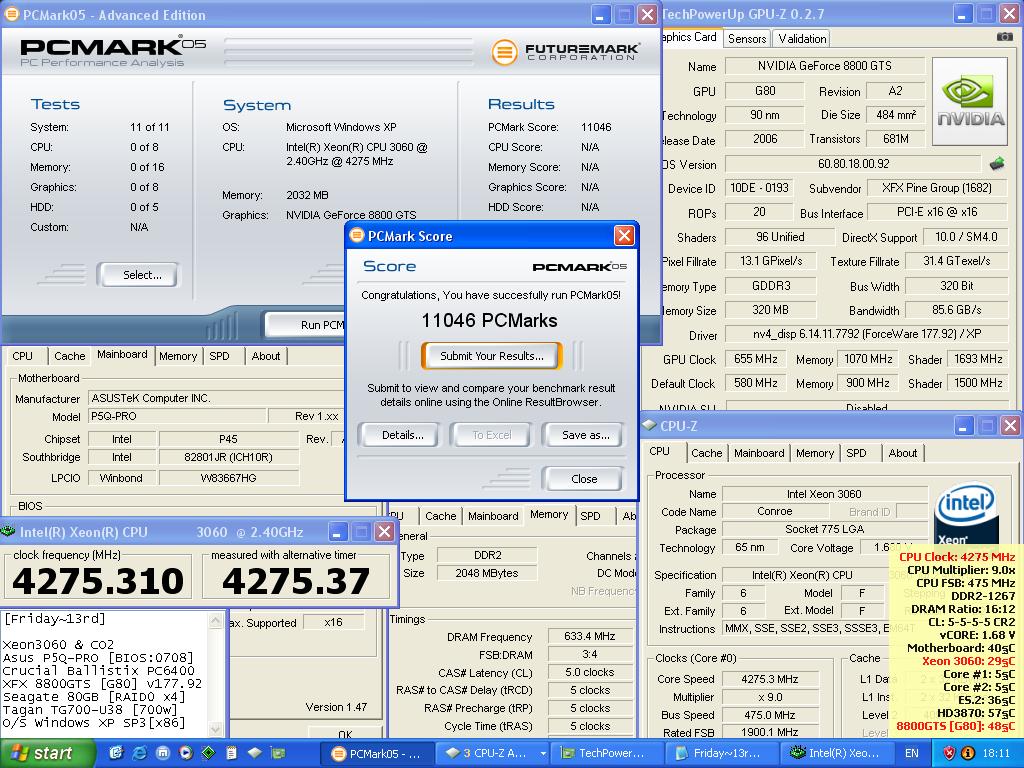Image resolution: width=1024 pixels, height=768 pixels.
Task: Open Memory tab in left Mainboard CPU-Z window
Action: click(178, 356)
